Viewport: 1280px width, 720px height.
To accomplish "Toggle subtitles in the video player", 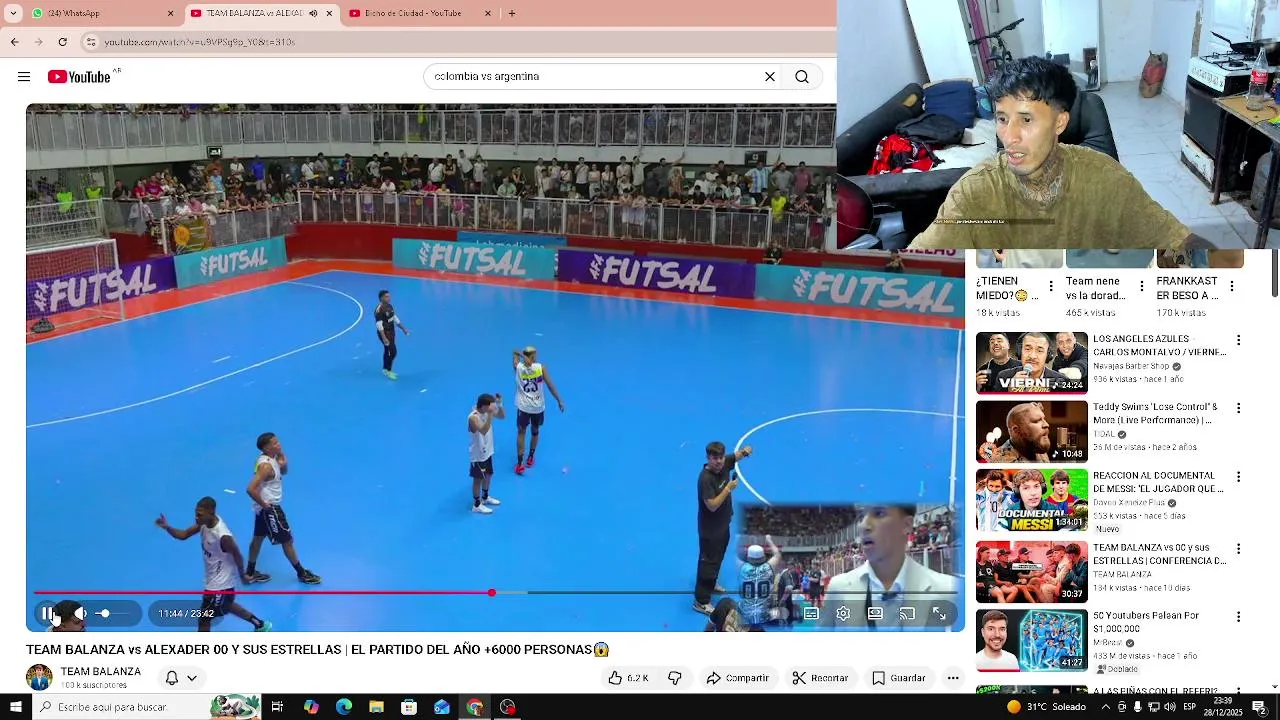I will click(x=811, y=613).
